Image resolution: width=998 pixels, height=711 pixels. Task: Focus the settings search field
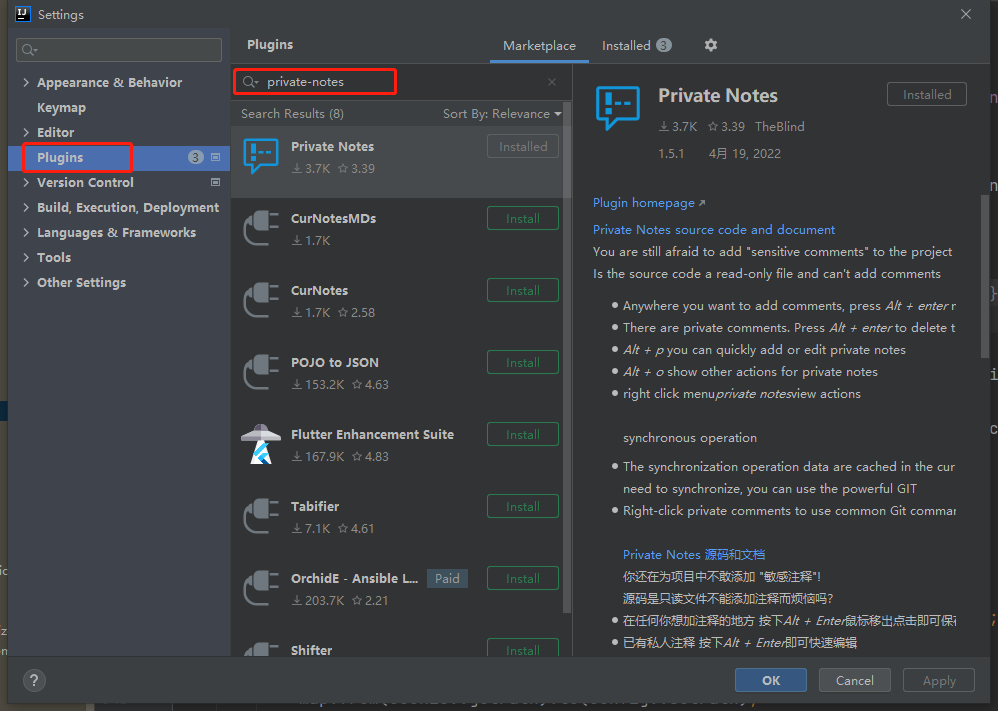coord(119,50)
